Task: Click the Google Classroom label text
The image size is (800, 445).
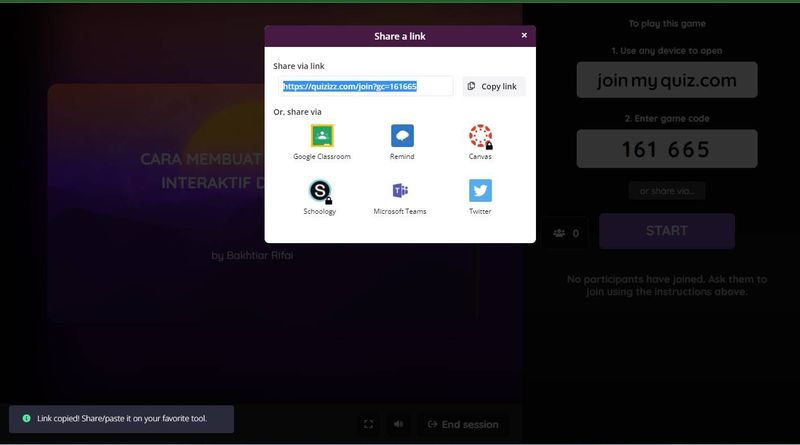Action: 321,157
